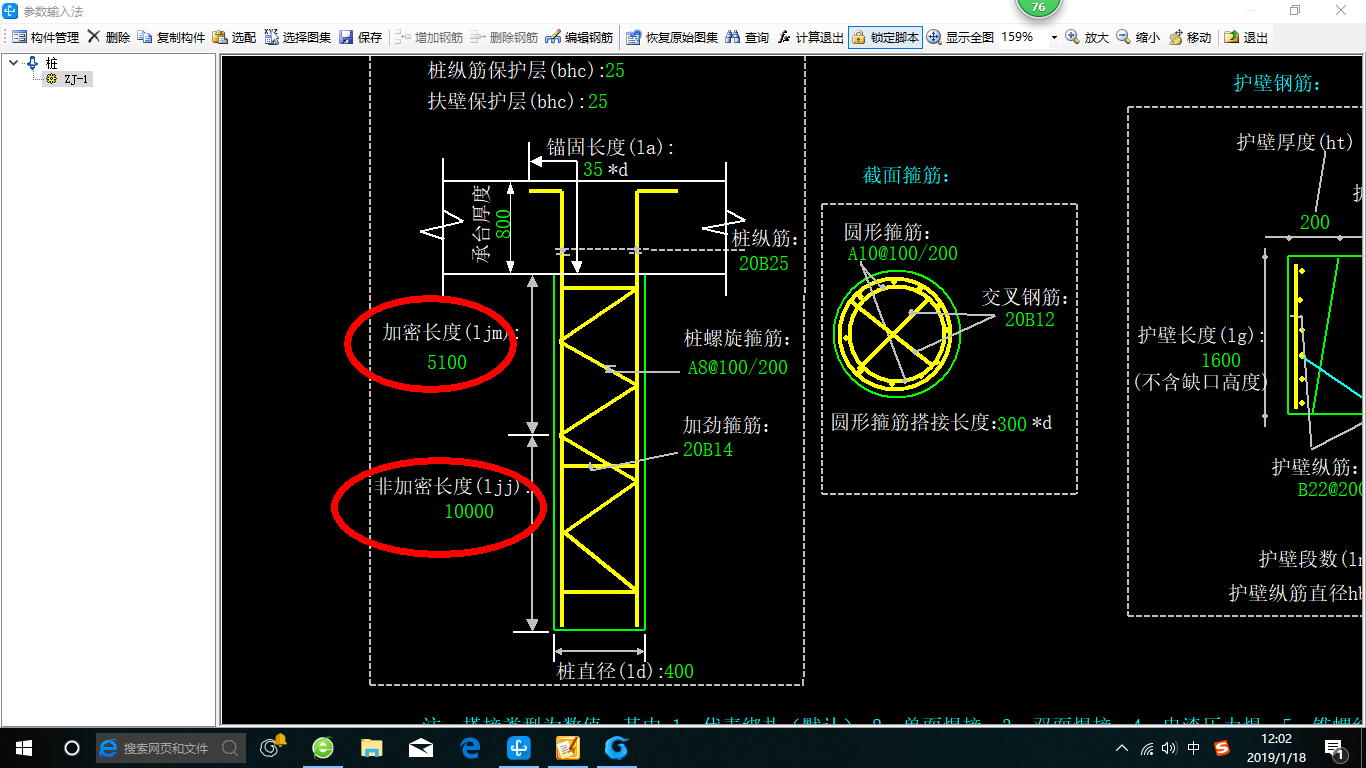Collapse the 桩 tree node

tap(13, 62)
